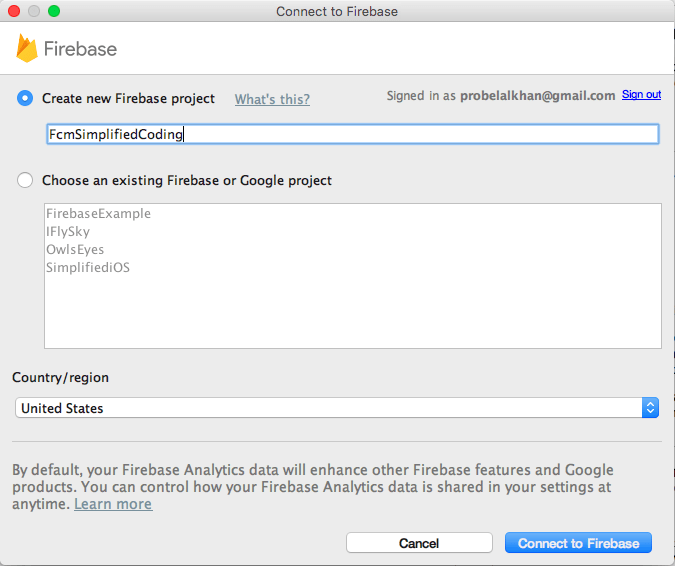675x566 pixels.
Task: Select Choose an existing Firebase or Google project
Action: pos(25,180)
